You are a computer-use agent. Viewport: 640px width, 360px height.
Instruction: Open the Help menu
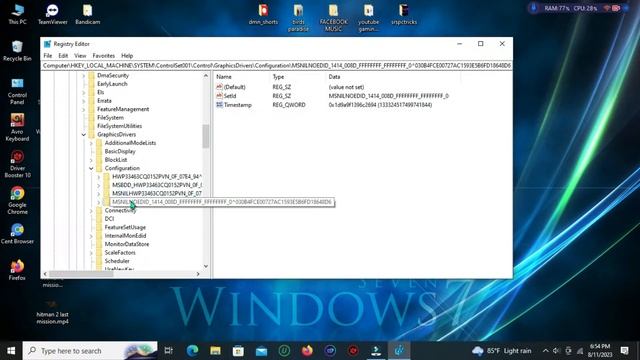pyautogui.click(x=127, y=56)
